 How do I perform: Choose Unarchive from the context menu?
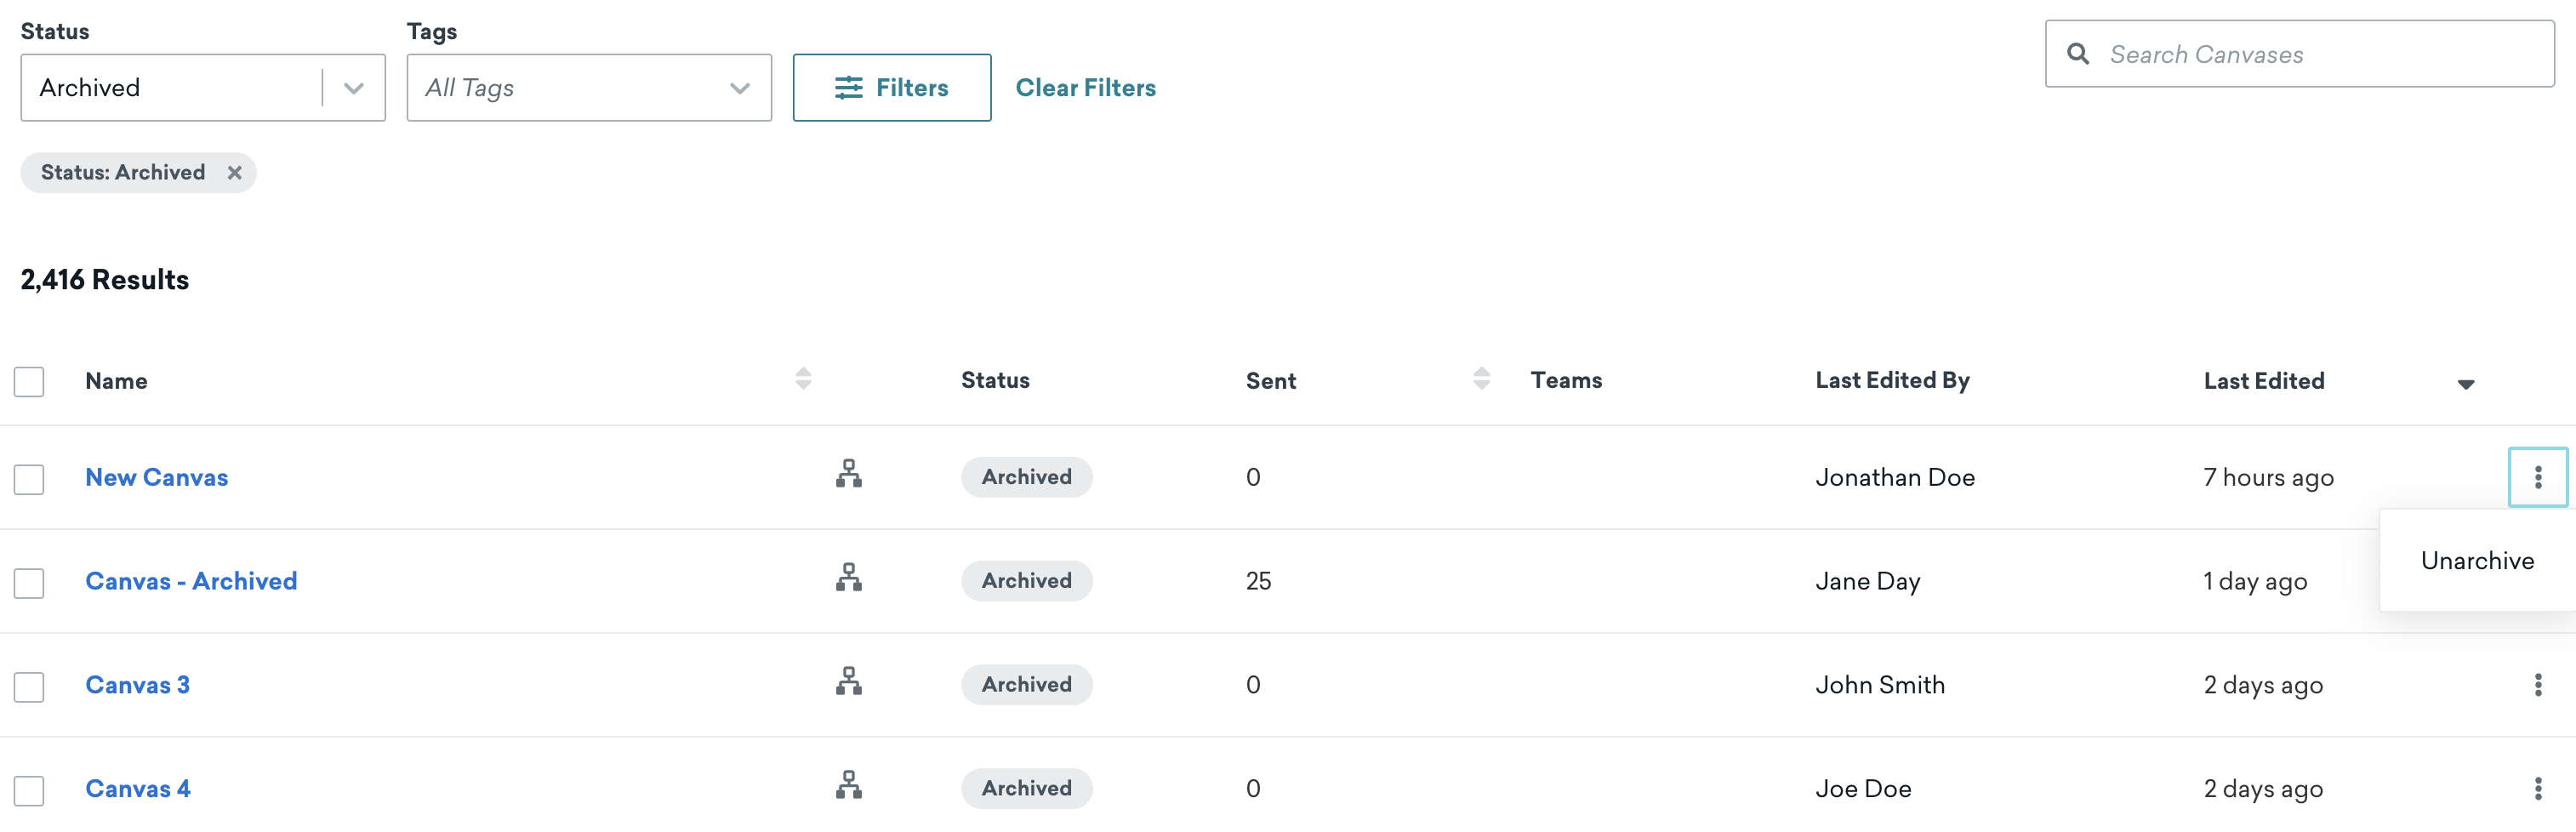tap(2477, 561)
